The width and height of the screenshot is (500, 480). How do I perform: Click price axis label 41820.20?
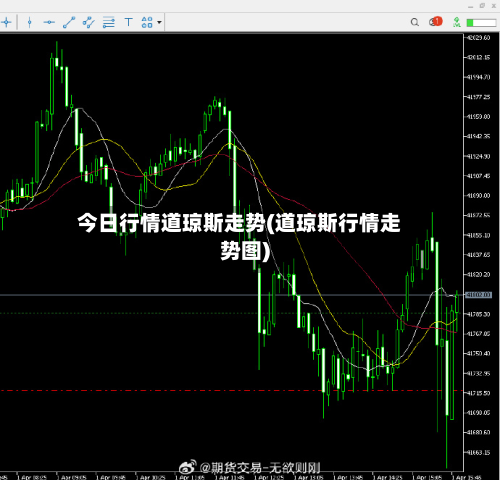point(478,275)
